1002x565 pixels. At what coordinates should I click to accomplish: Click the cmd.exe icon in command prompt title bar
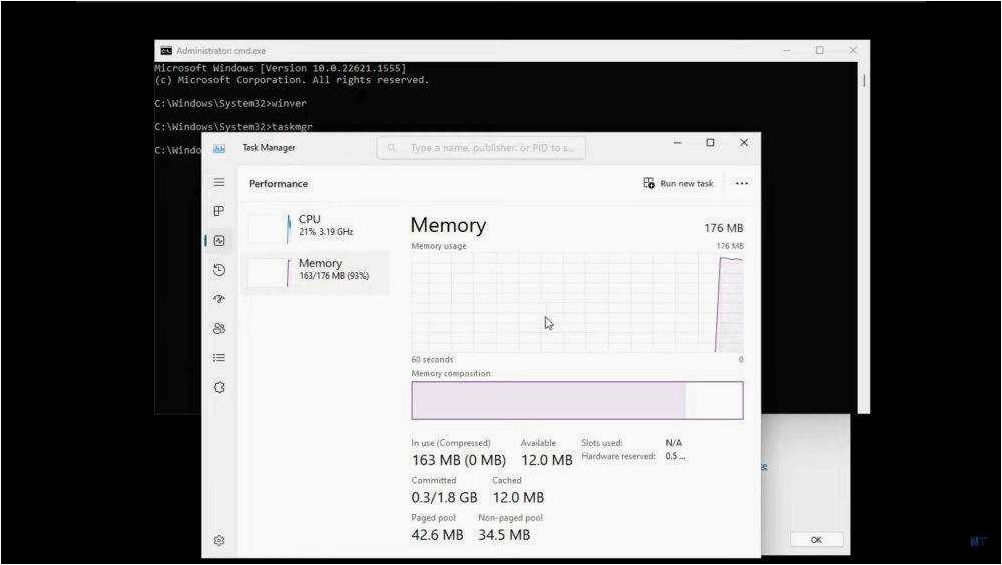[166, 50]
